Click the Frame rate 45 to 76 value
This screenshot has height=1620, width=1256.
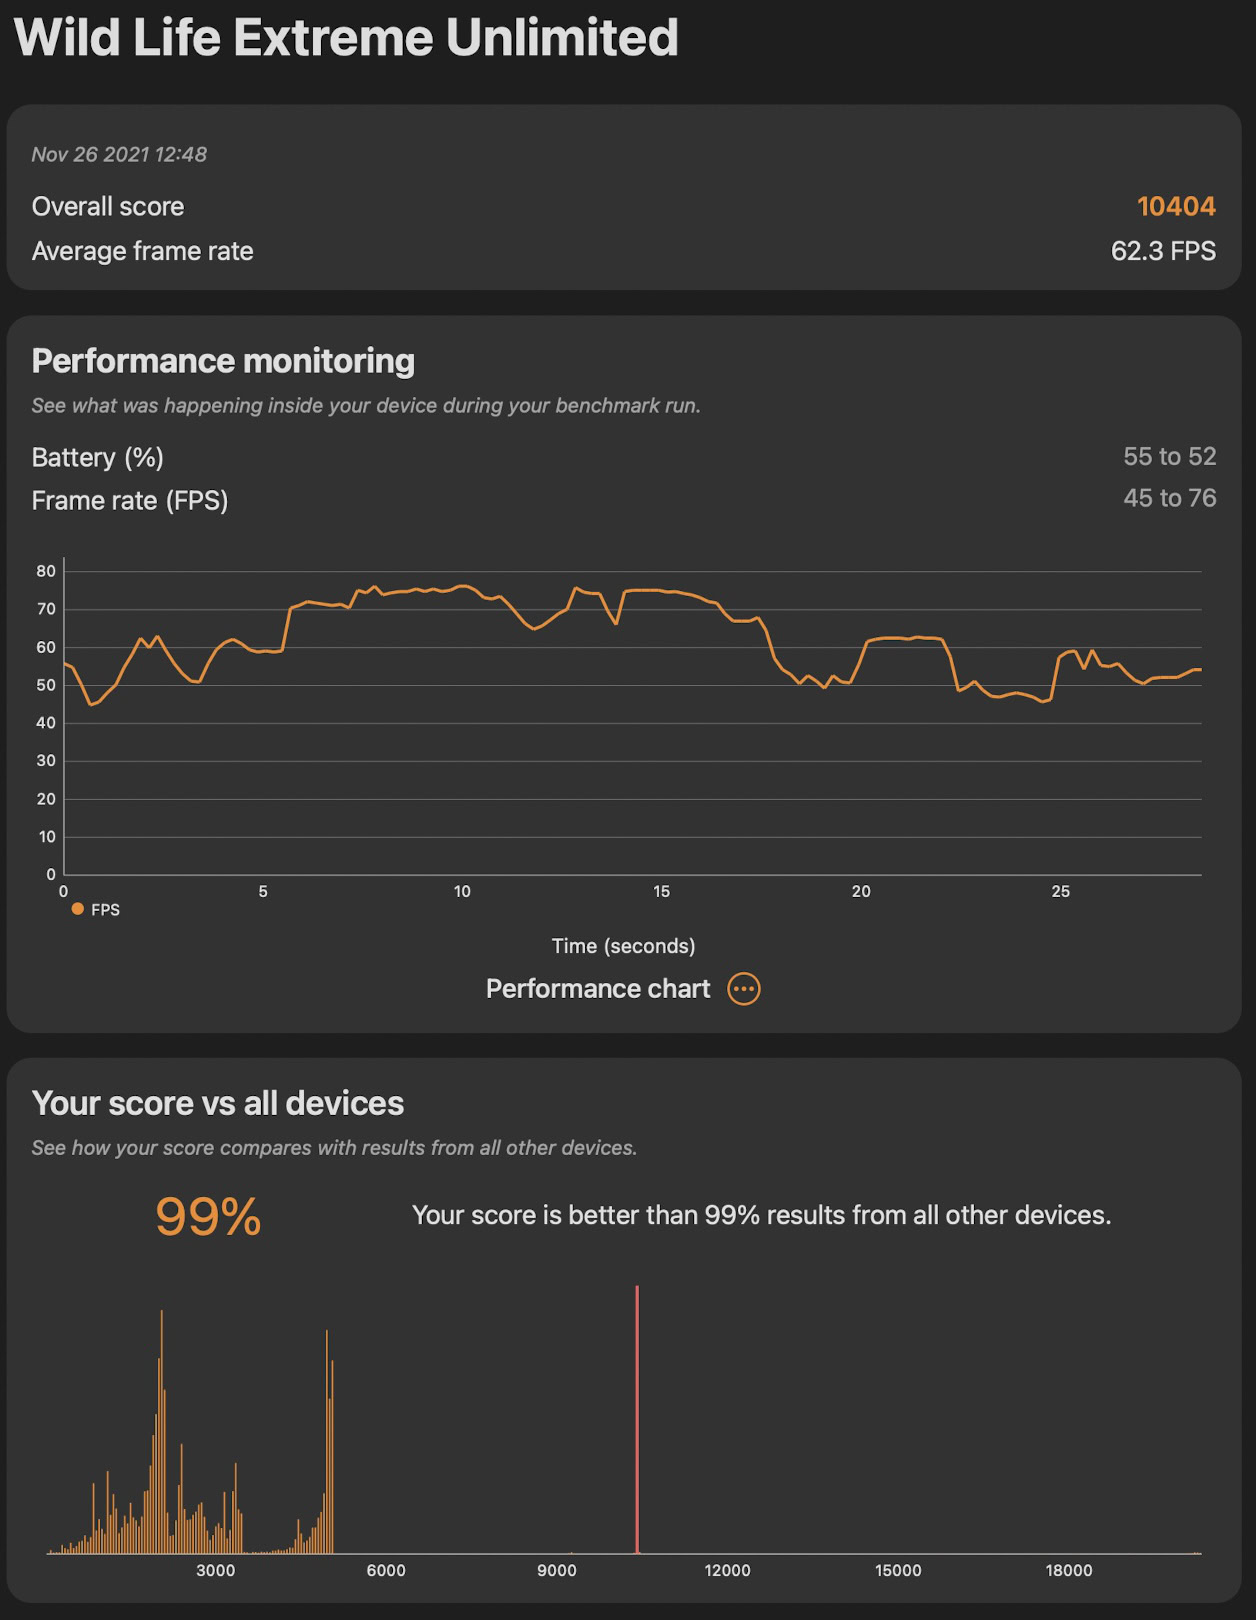point(1169,498)
